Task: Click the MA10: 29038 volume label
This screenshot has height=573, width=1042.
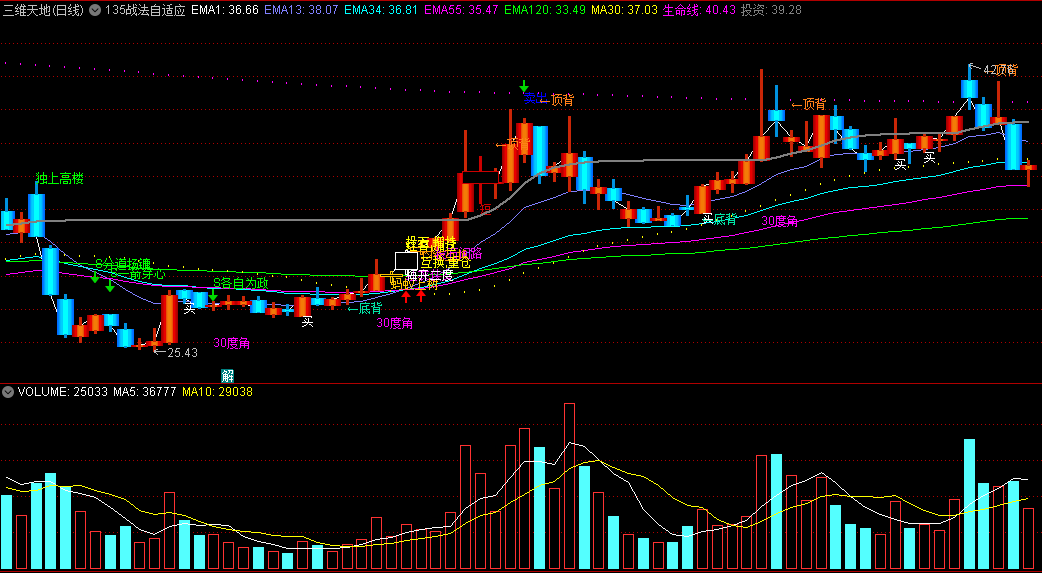Action: 217,392
